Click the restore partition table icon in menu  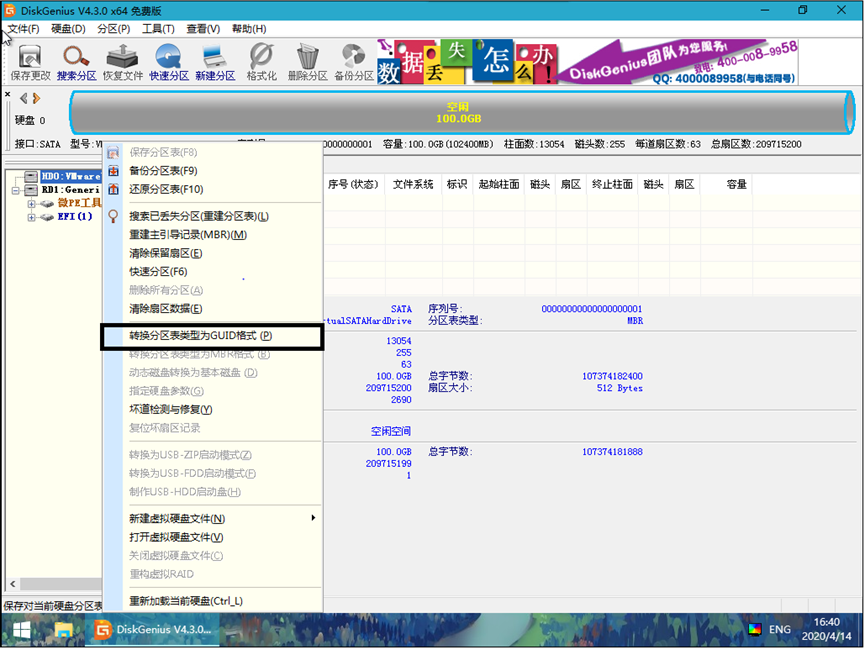click(x=113, y=189)
